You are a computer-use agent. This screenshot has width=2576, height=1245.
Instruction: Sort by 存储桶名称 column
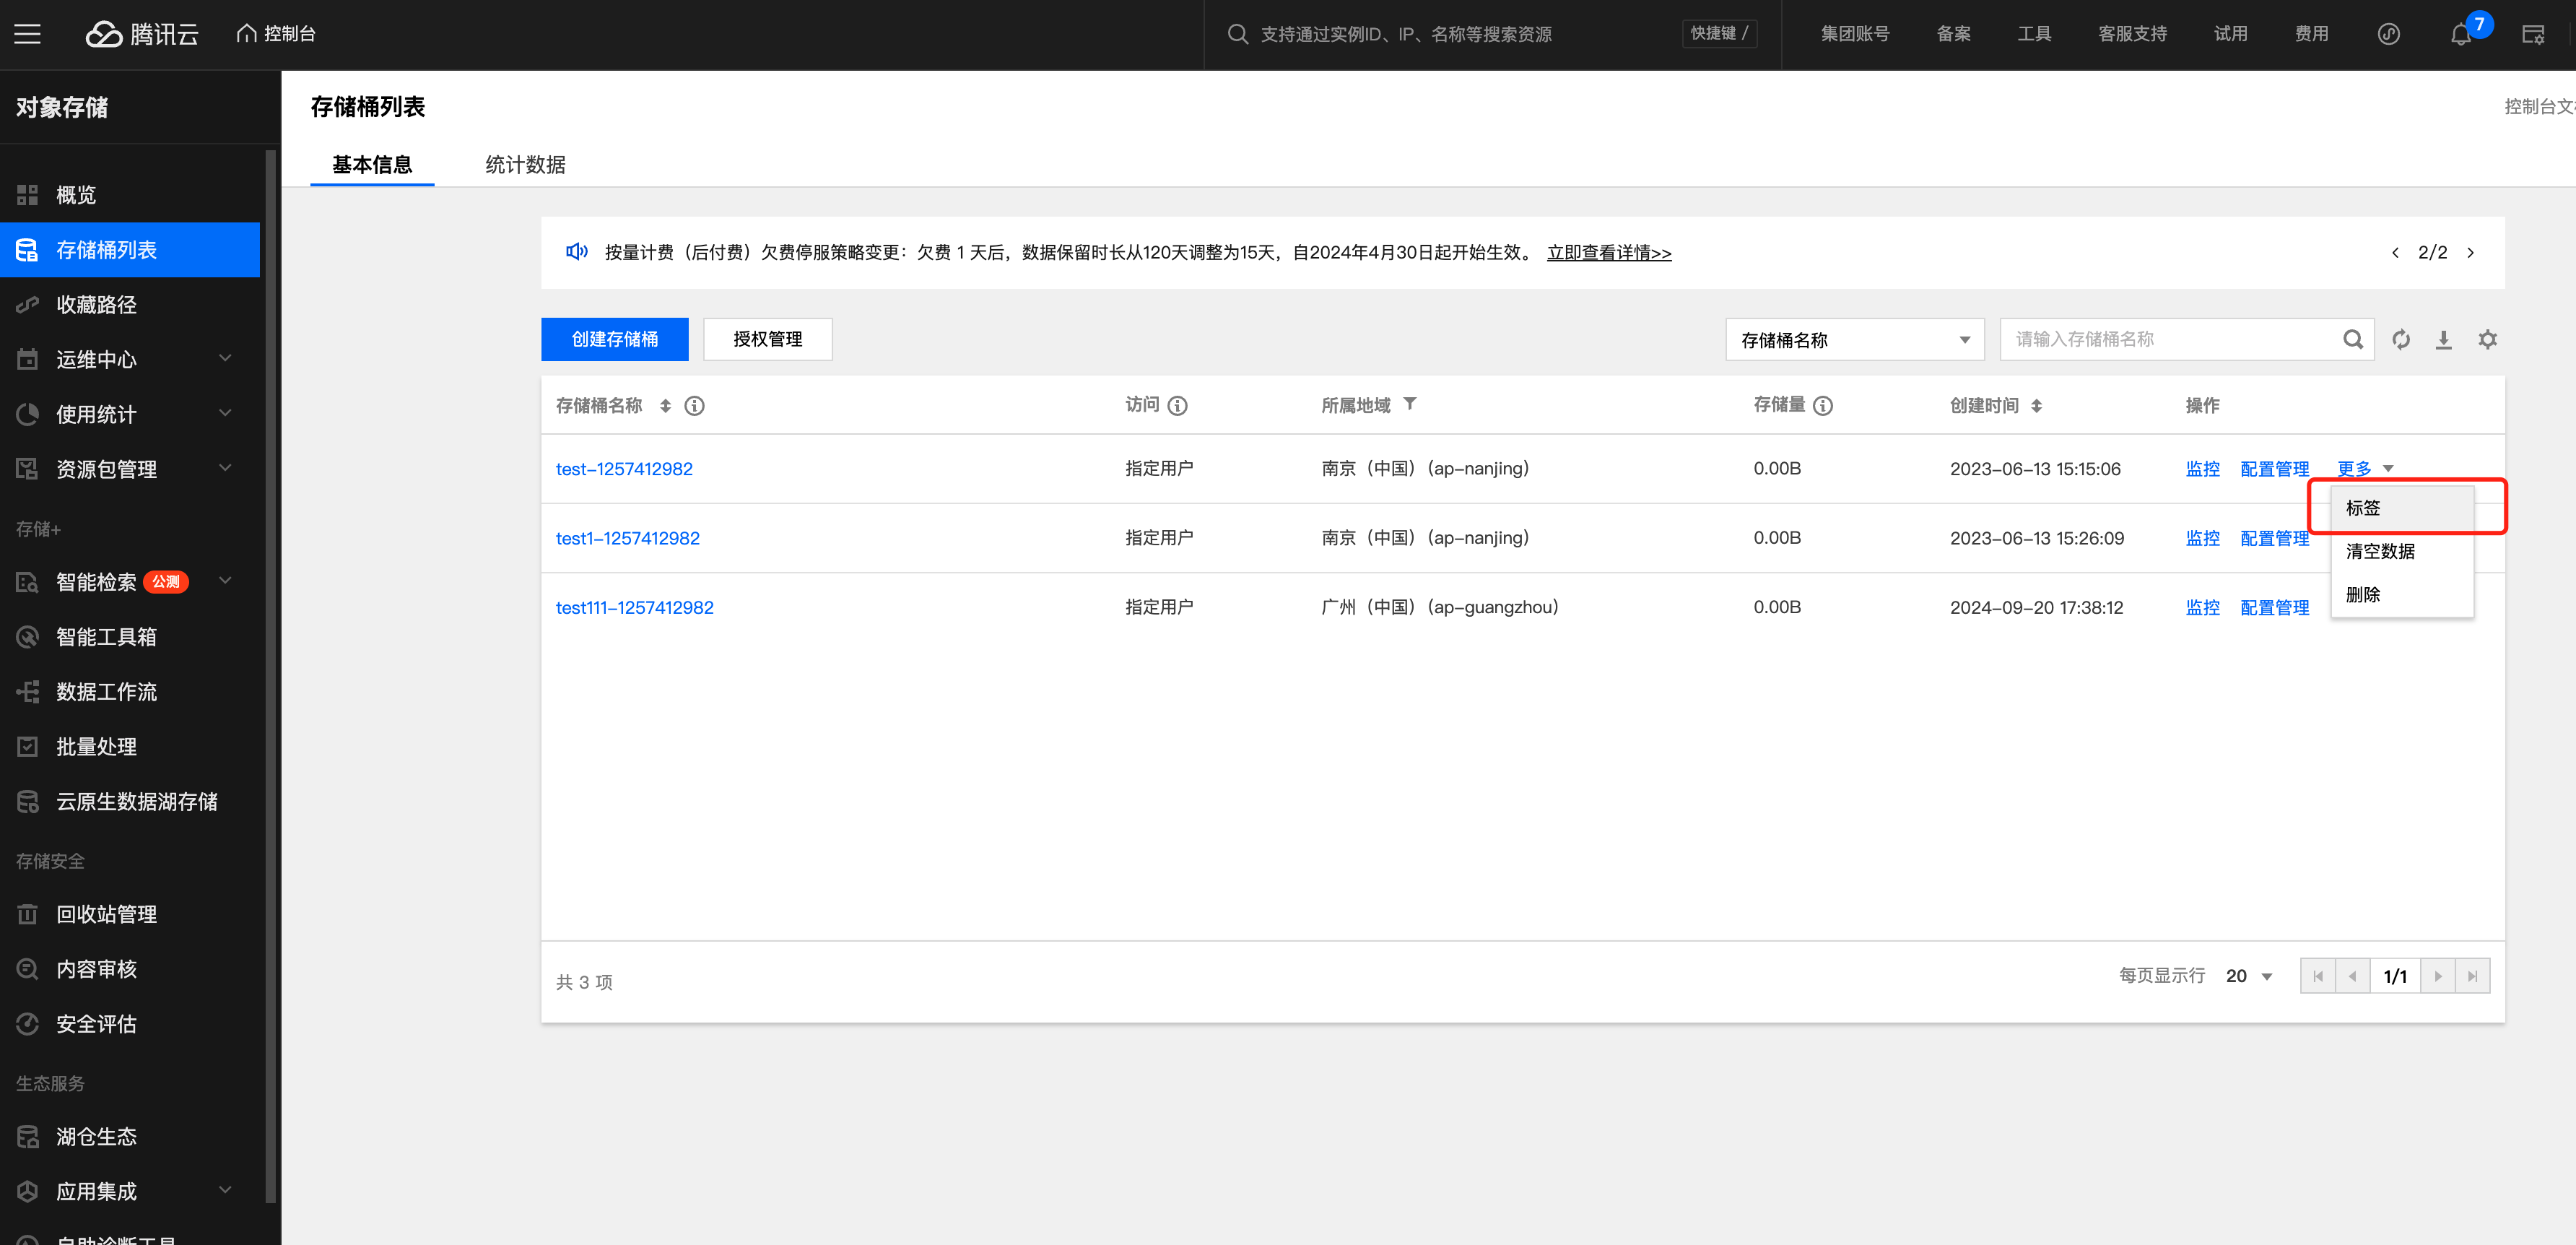coord(665,406)
